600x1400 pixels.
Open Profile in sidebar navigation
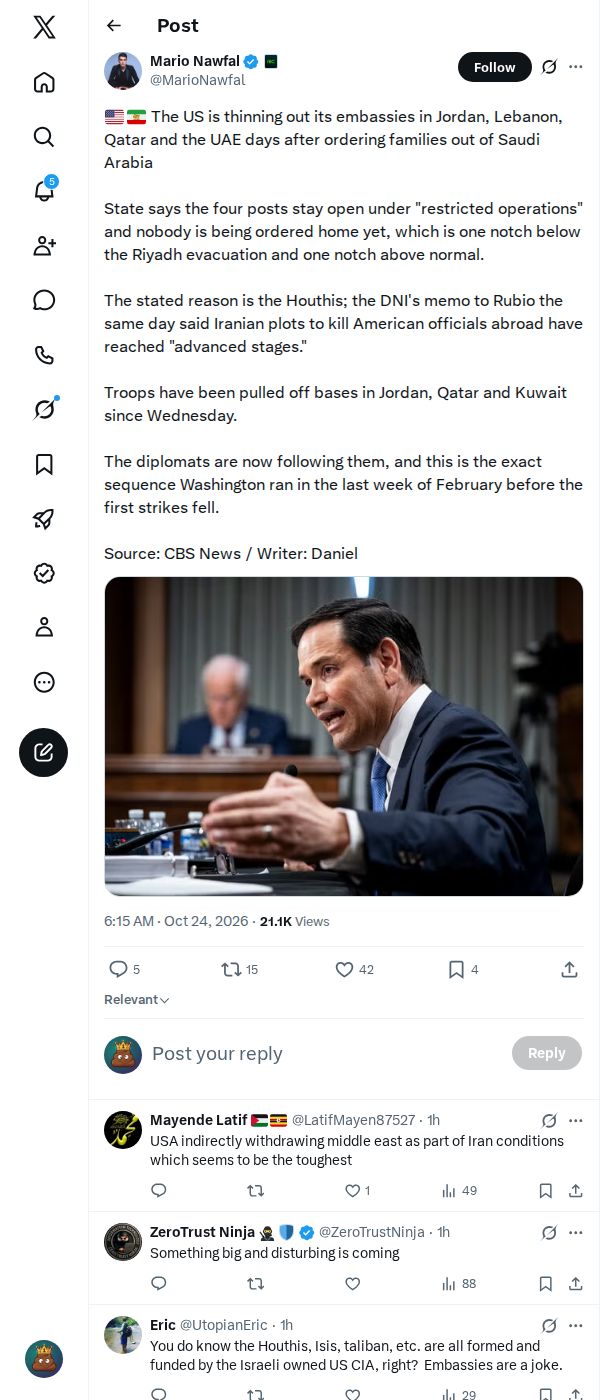pyautogui.click(x=44, y=627)
